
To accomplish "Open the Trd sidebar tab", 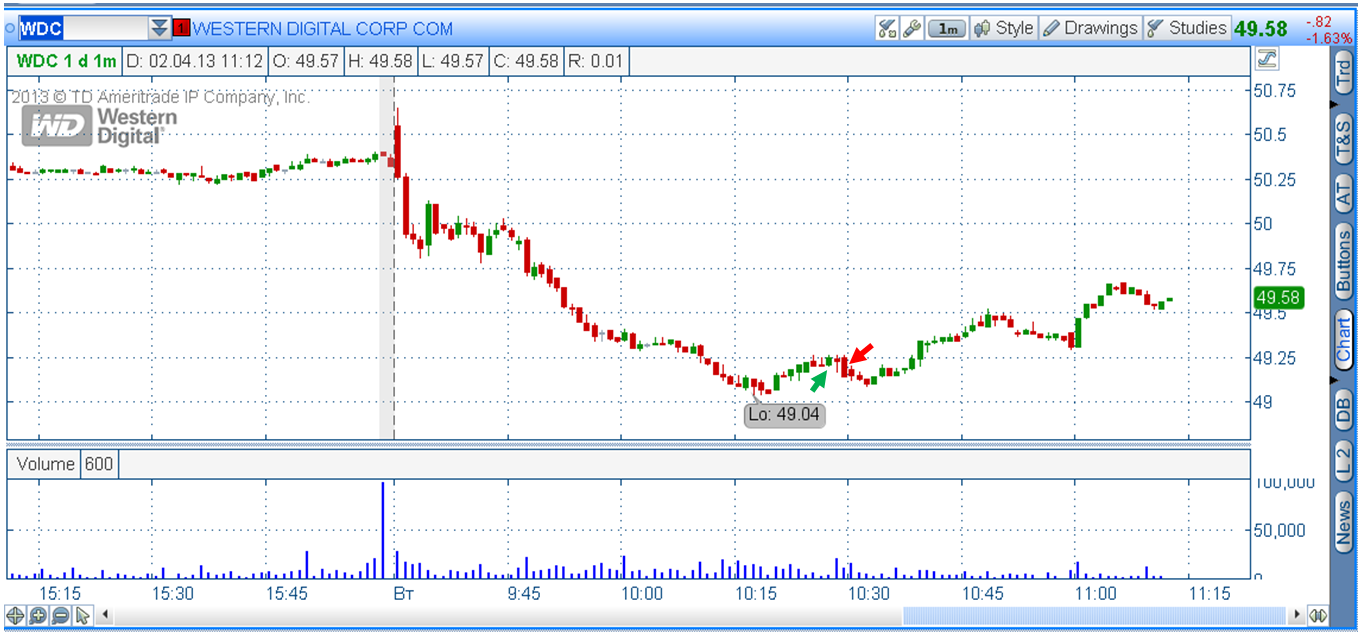I will [x=1343, y=73].
